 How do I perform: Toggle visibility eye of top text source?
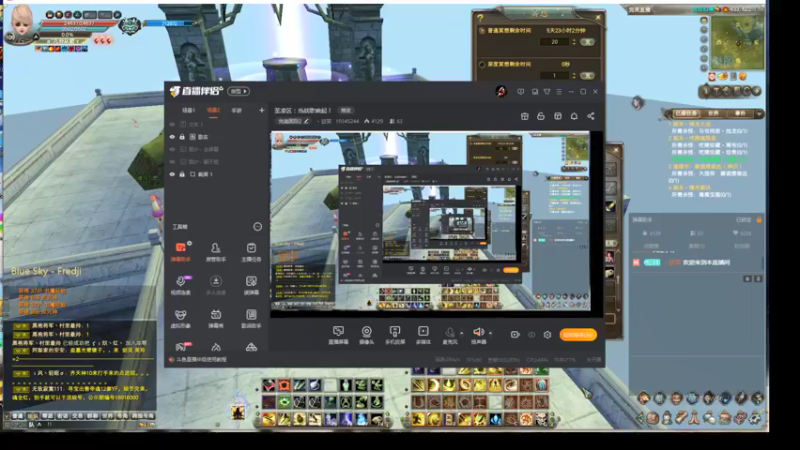tap(172, 124)
